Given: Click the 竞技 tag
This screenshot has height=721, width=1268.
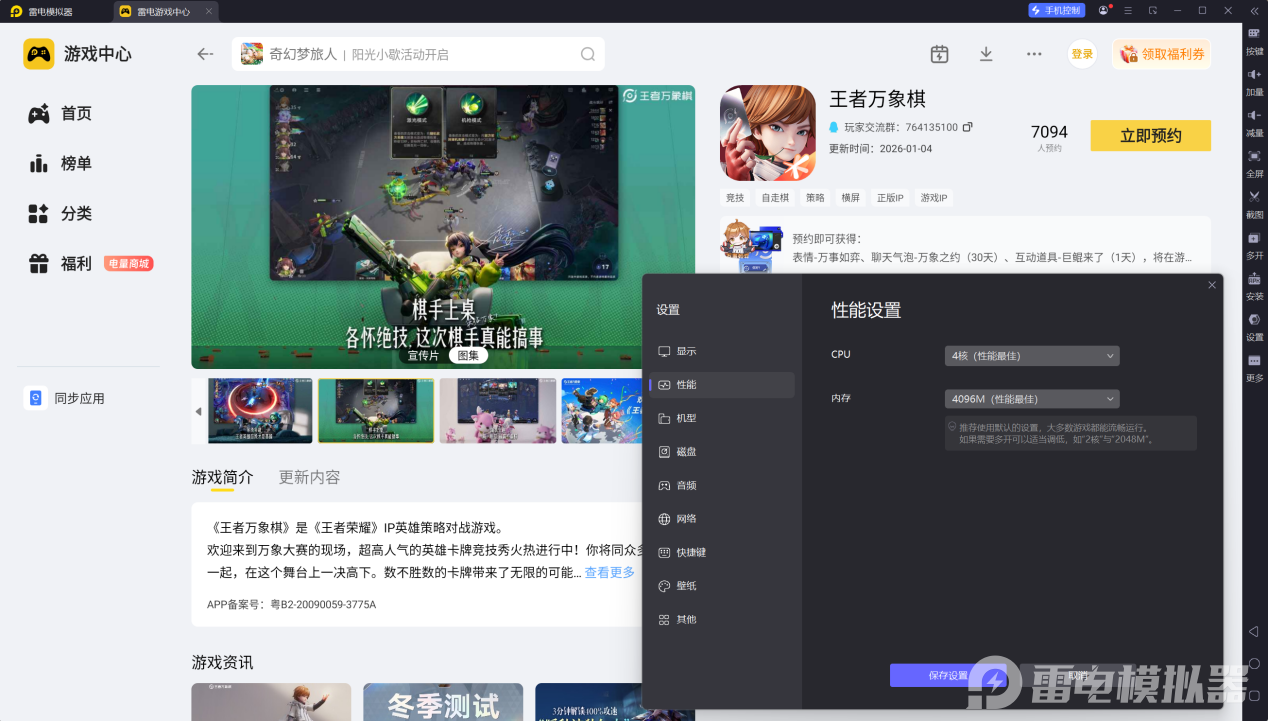Looking at the screenshot, I should 735,198.
